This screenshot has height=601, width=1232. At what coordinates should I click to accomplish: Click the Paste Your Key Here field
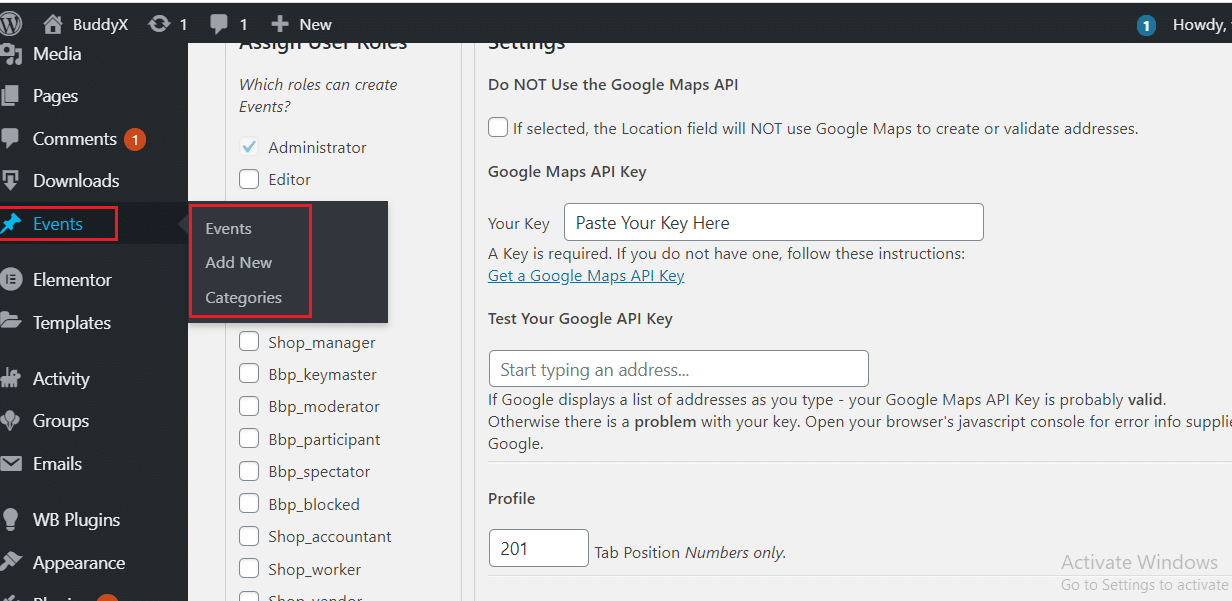(x=773, y=221)
